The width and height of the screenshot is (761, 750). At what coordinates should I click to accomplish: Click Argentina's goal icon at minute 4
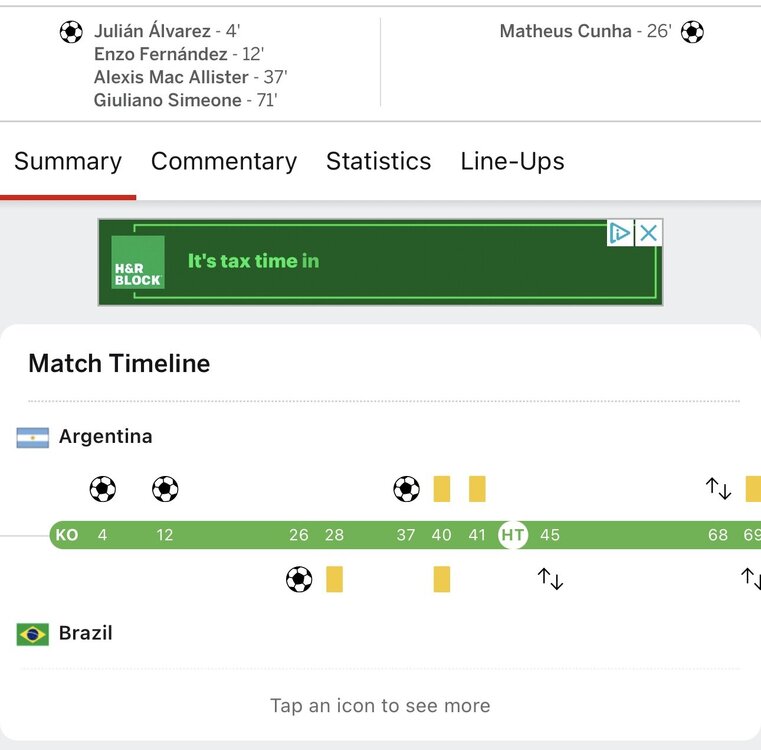(102, 489)
